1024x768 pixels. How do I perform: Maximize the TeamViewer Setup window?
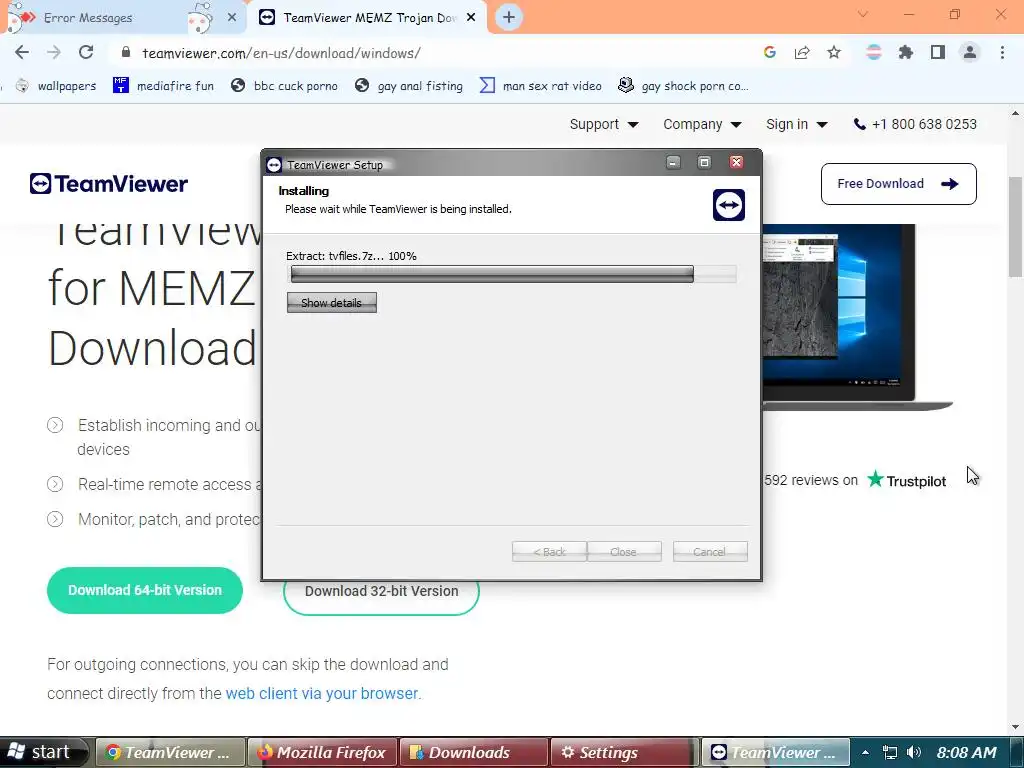coord(704,163)
